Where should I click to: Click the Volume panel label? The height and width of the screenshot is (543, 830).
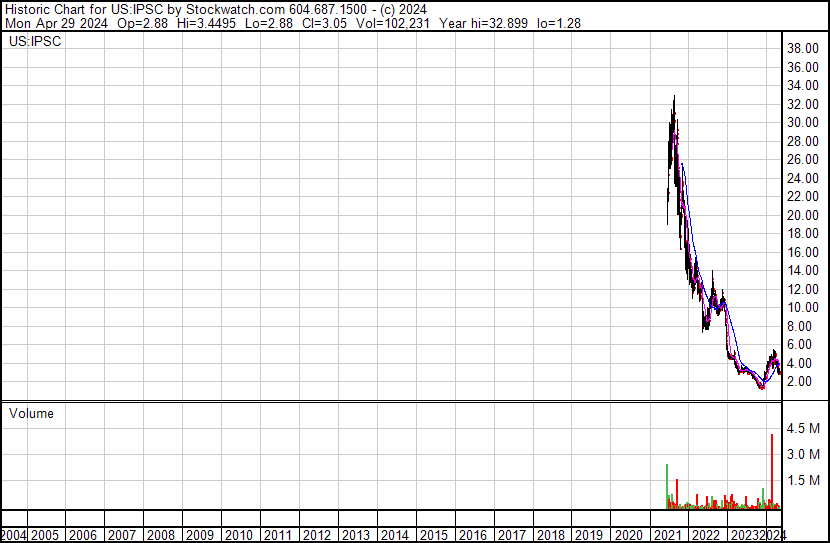coord(31,414)
